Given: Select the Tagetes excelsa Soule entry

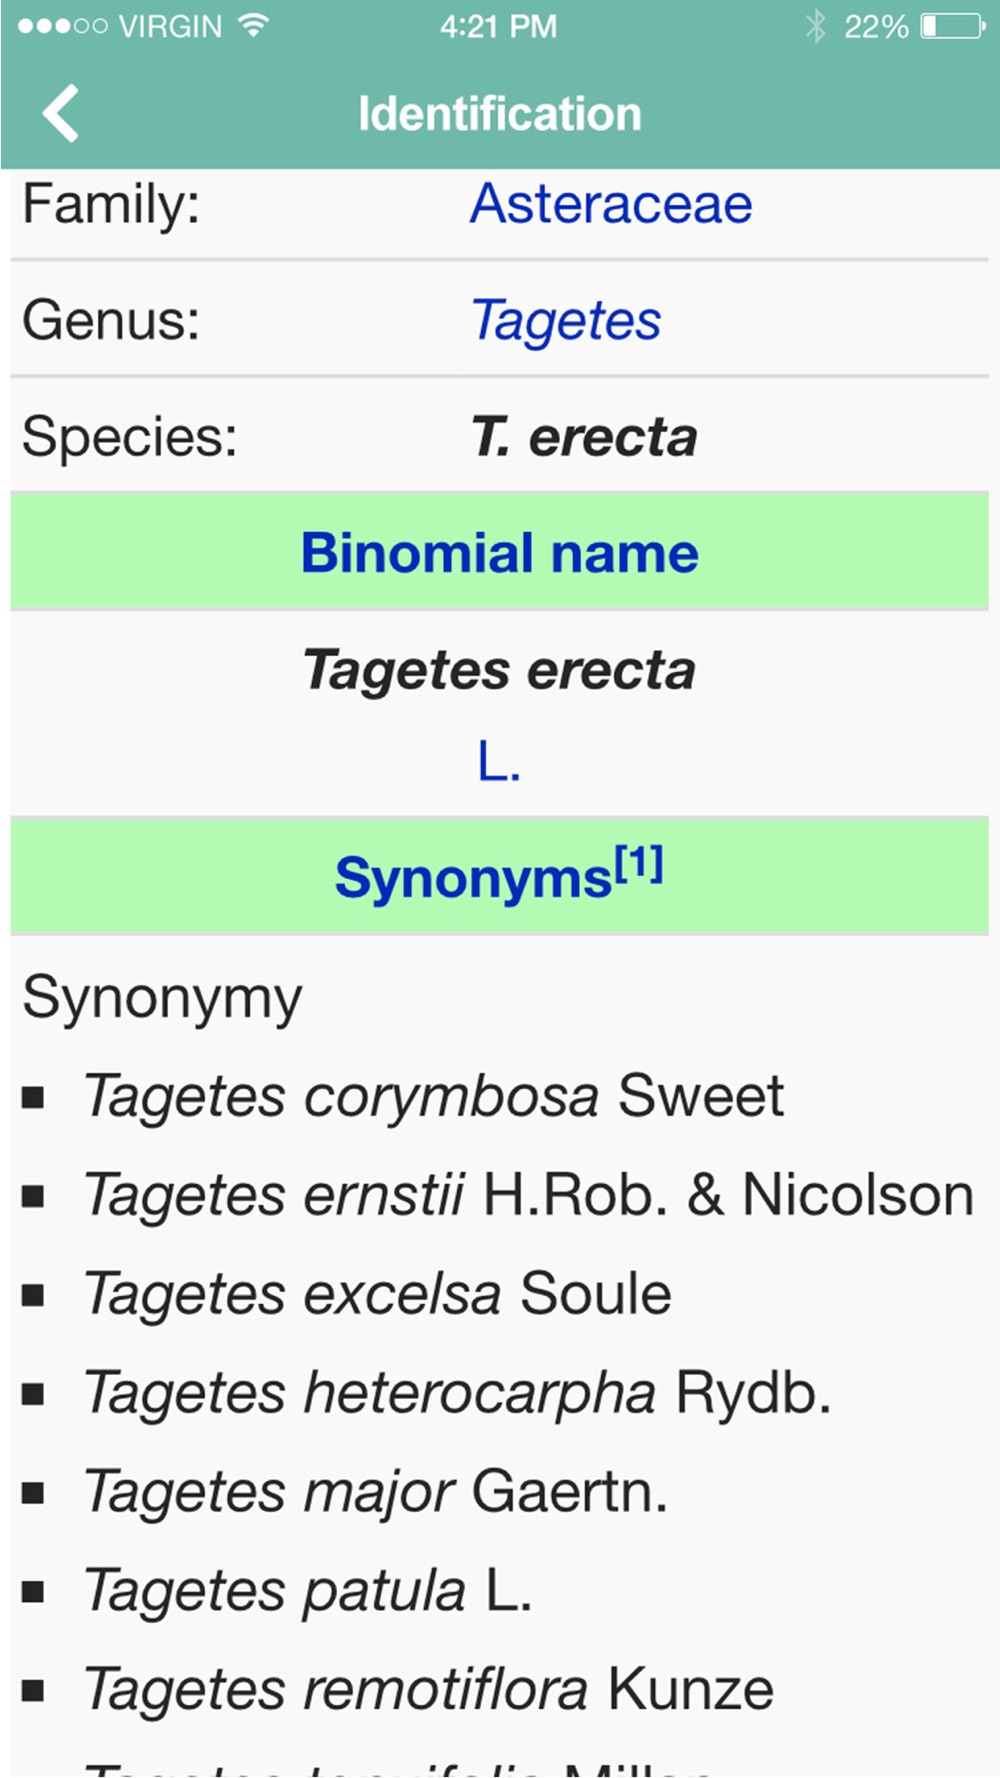Looking at the screenshot, I should coord(377,1294).
